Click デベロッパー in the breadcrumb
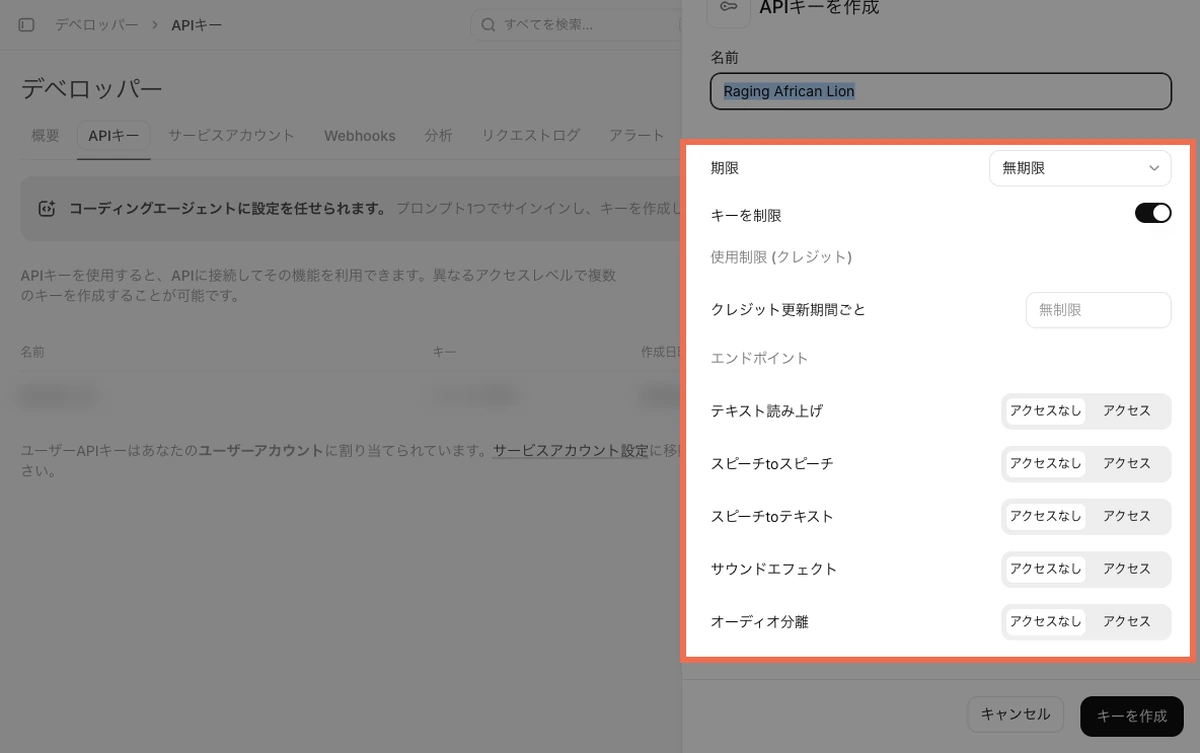Viewport: 1200px width, 753px height. click(x=96, y=24)
